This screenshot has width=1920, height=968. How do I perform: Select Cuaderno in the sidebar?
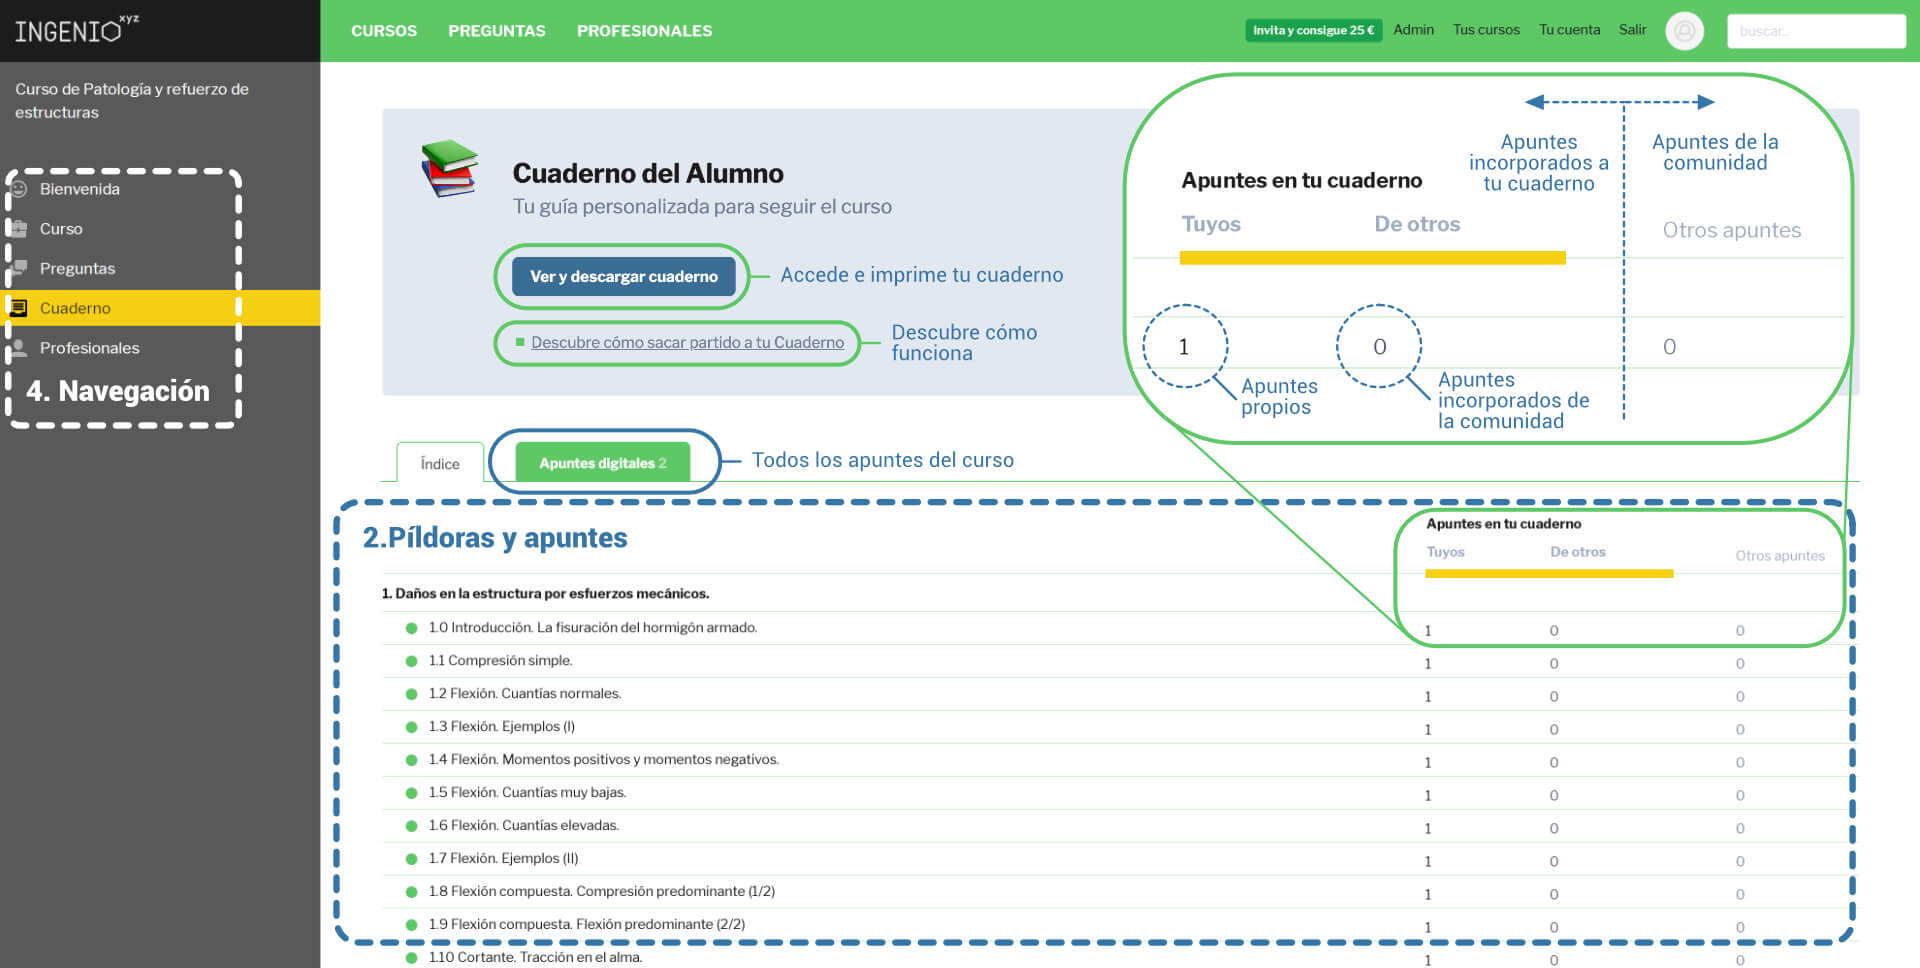coord(160,308)
